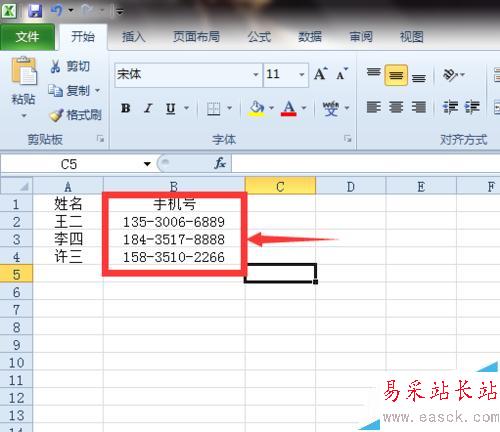Apply the yellow fill color
The height and width of the screenshot is (432, 500).
256,108
